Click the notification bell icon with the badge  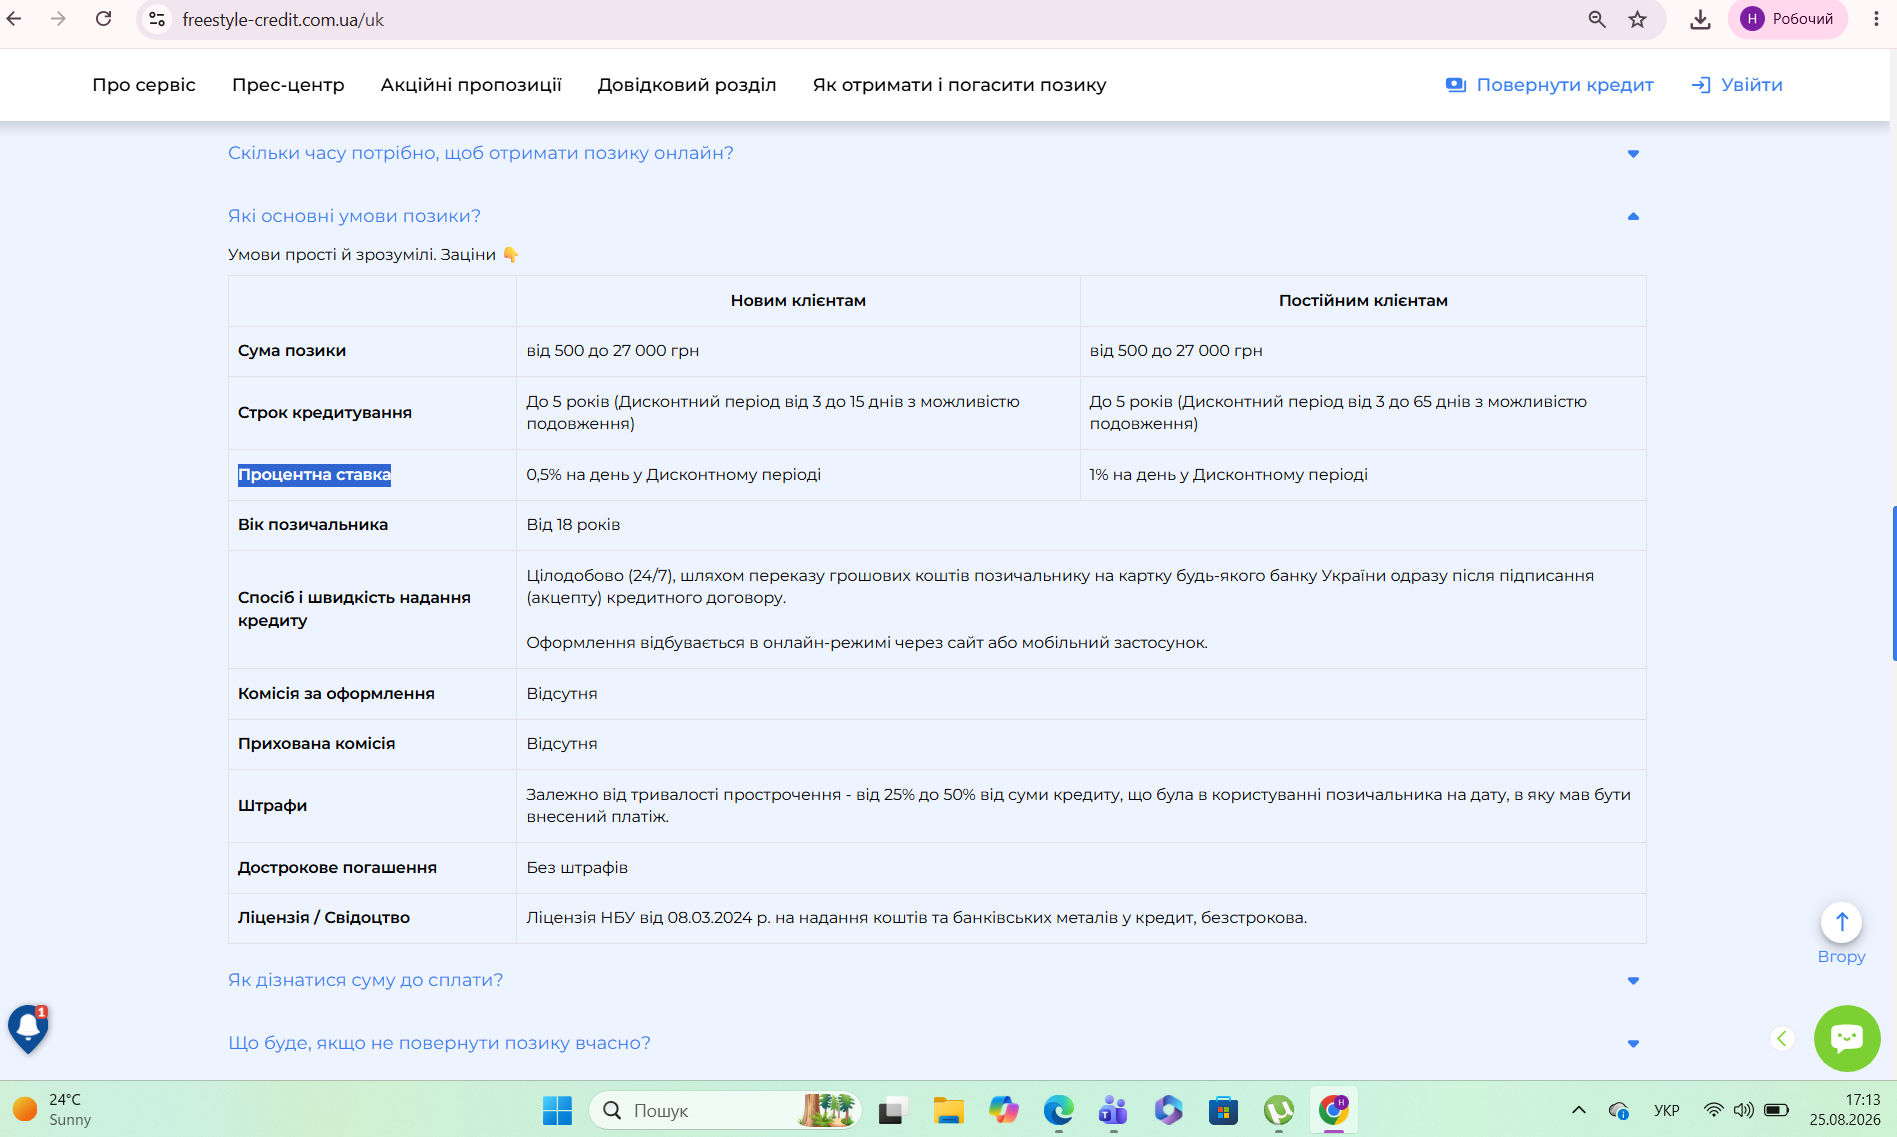click(x=28, y=1029)
